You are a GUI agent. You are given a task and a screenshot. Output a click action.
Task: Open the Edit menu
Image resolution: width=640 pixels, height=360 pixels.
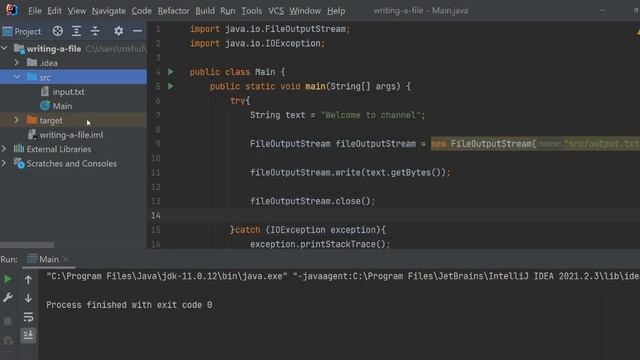coord(54,11)
